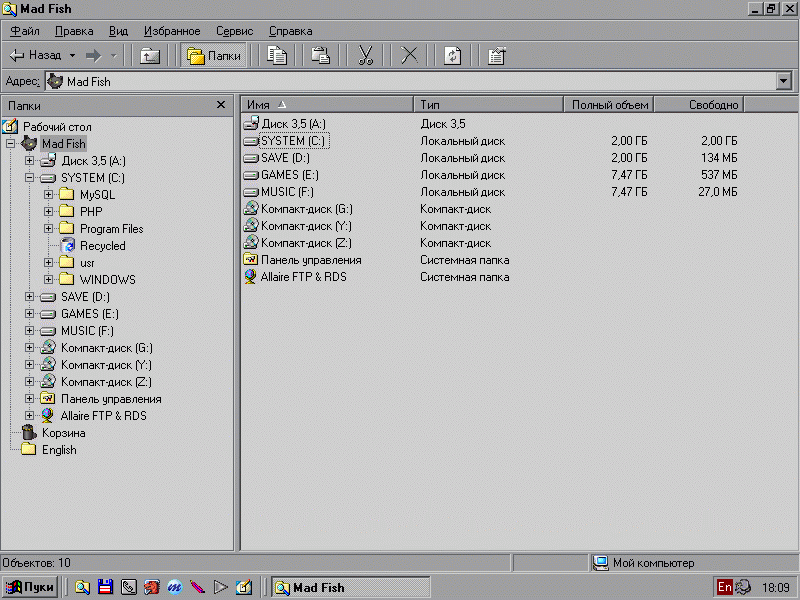The width and height of the screenshot is (800, 600).
Task: Expand the GAMES (E:) drive node
Action: point(30,314)
